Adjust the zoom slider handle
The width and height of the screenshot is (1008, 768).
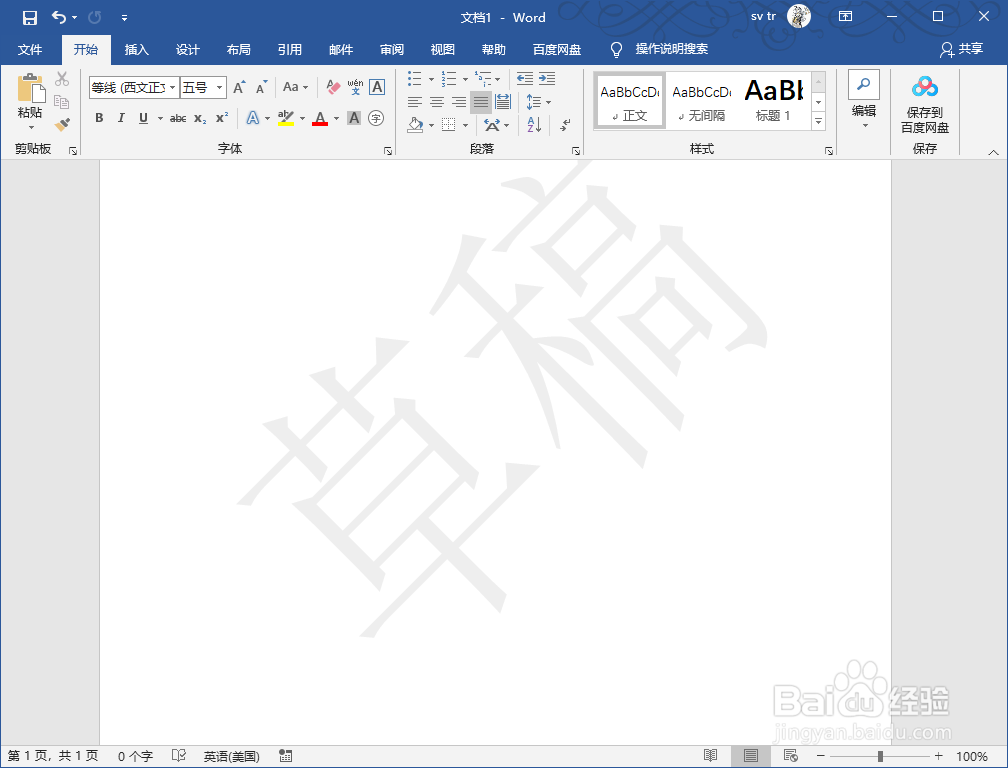coord(880,756)
